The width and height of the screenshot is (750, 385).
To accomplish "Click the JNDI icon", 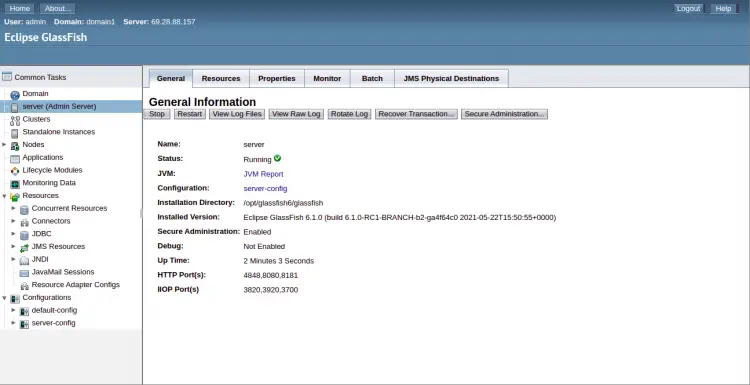I will [x=24, y=260].
